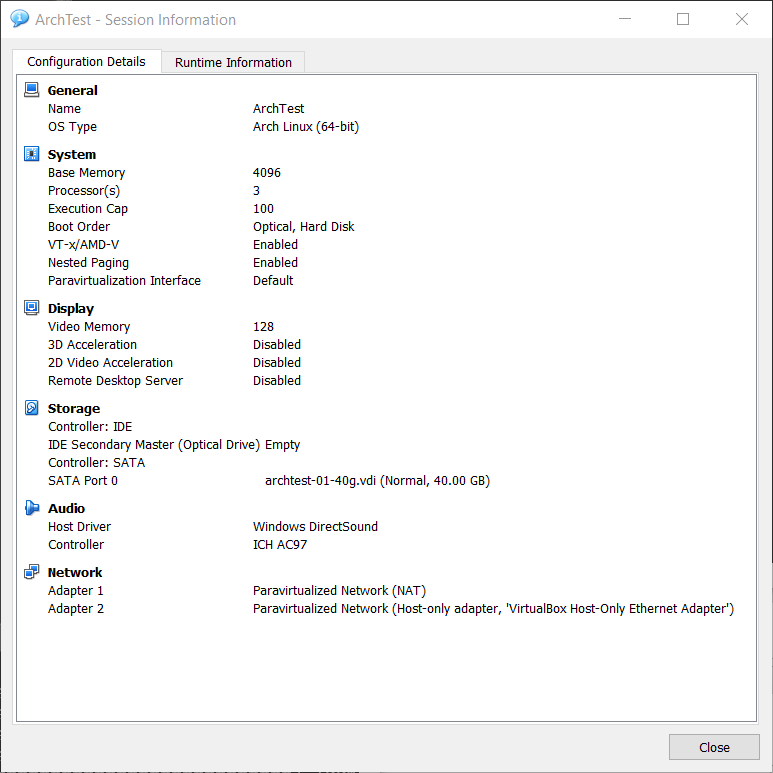This screenshot has height=773, width=773.
Task: Click the Close button
Action: click(714, 747)
